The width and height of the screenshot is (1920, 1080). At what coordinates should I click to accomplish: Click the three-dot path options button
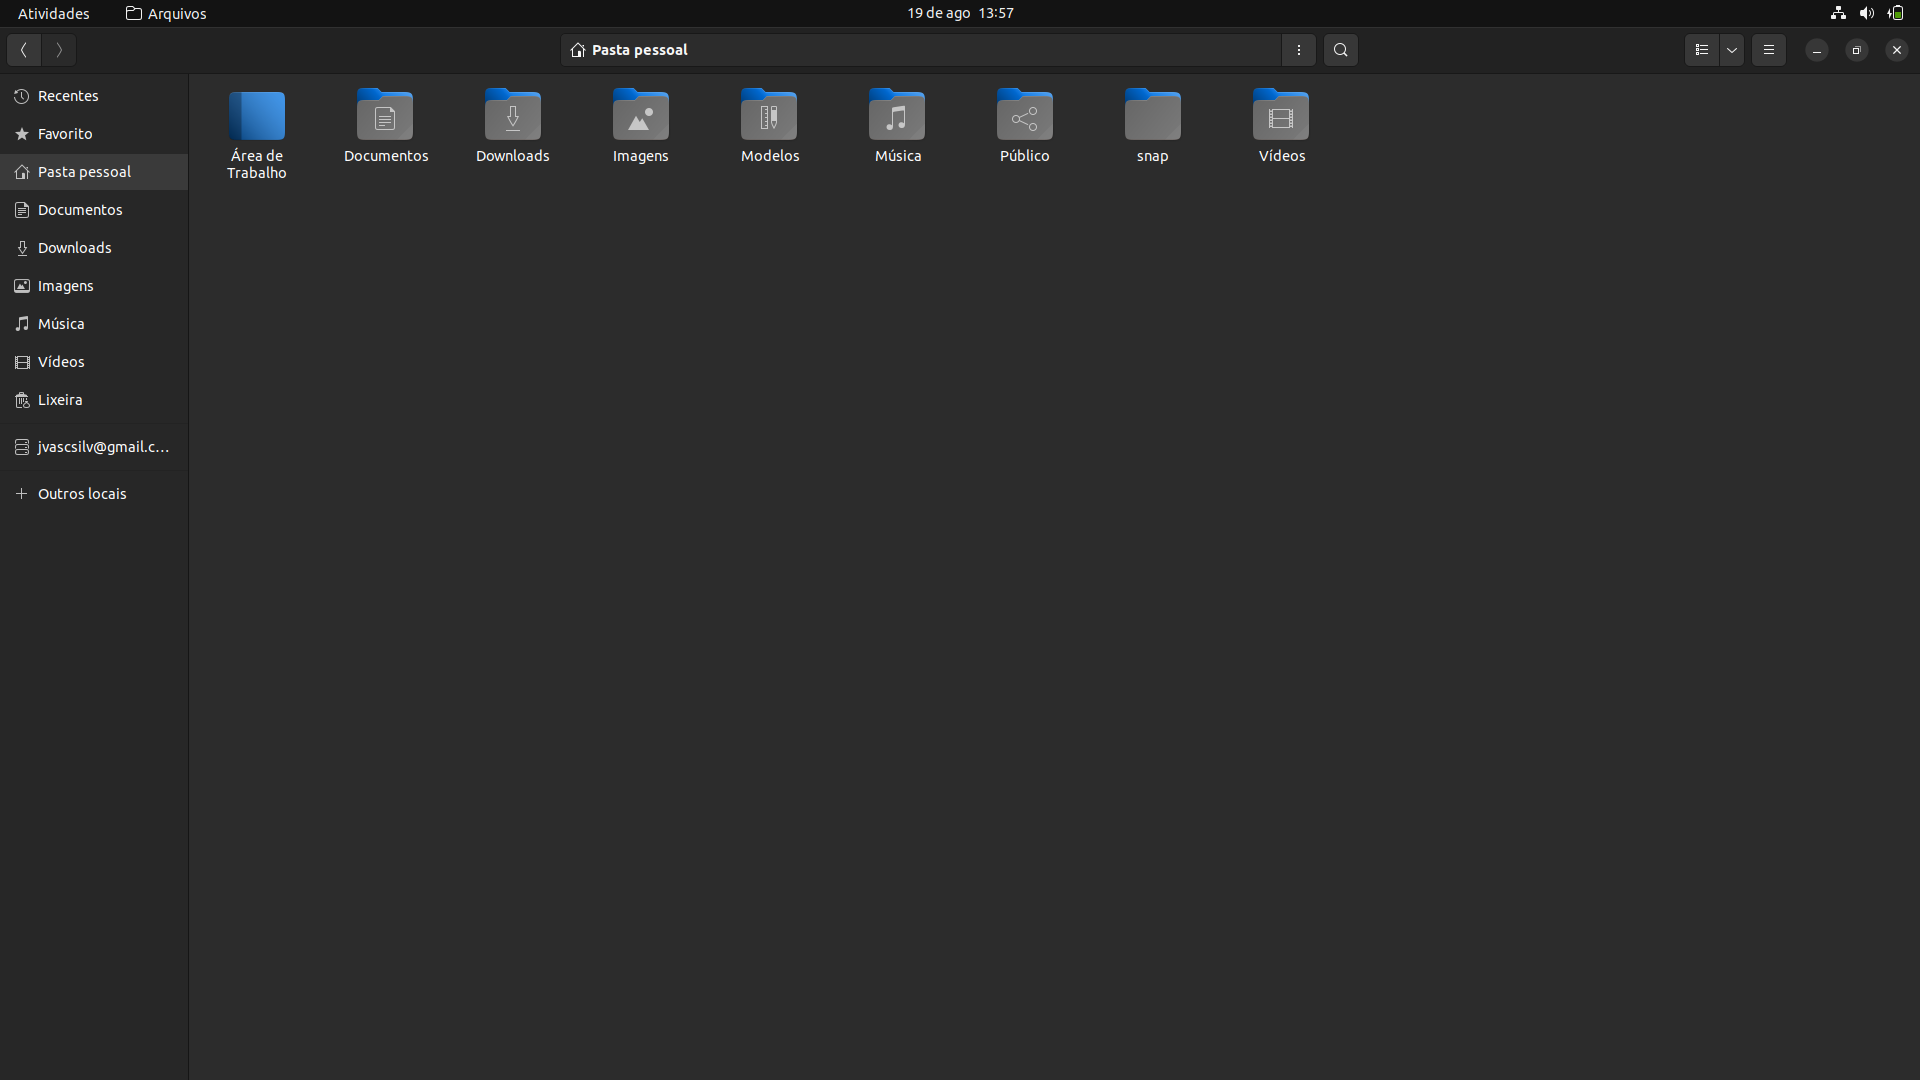click(x=1298, y=50)
